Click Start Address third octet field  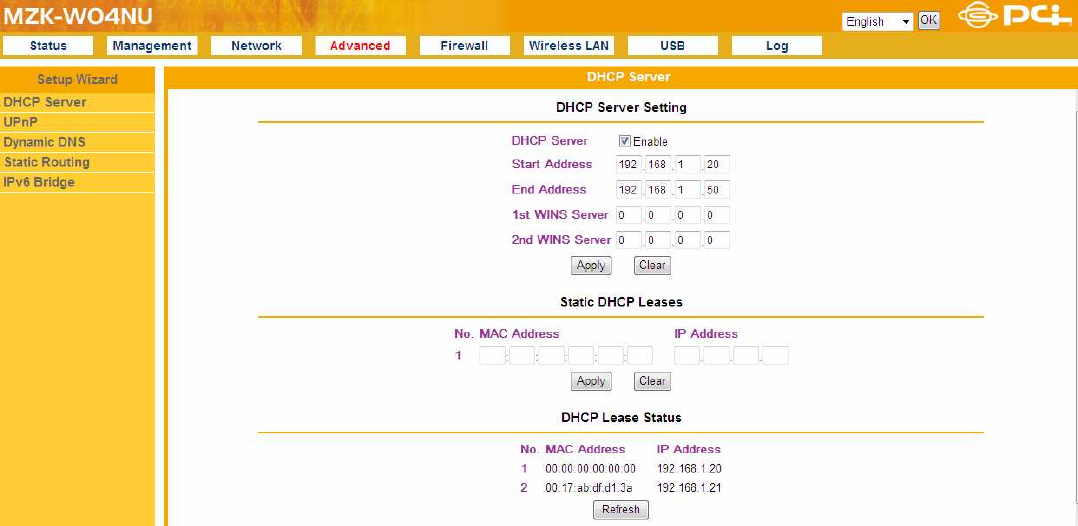pos(687,164)
